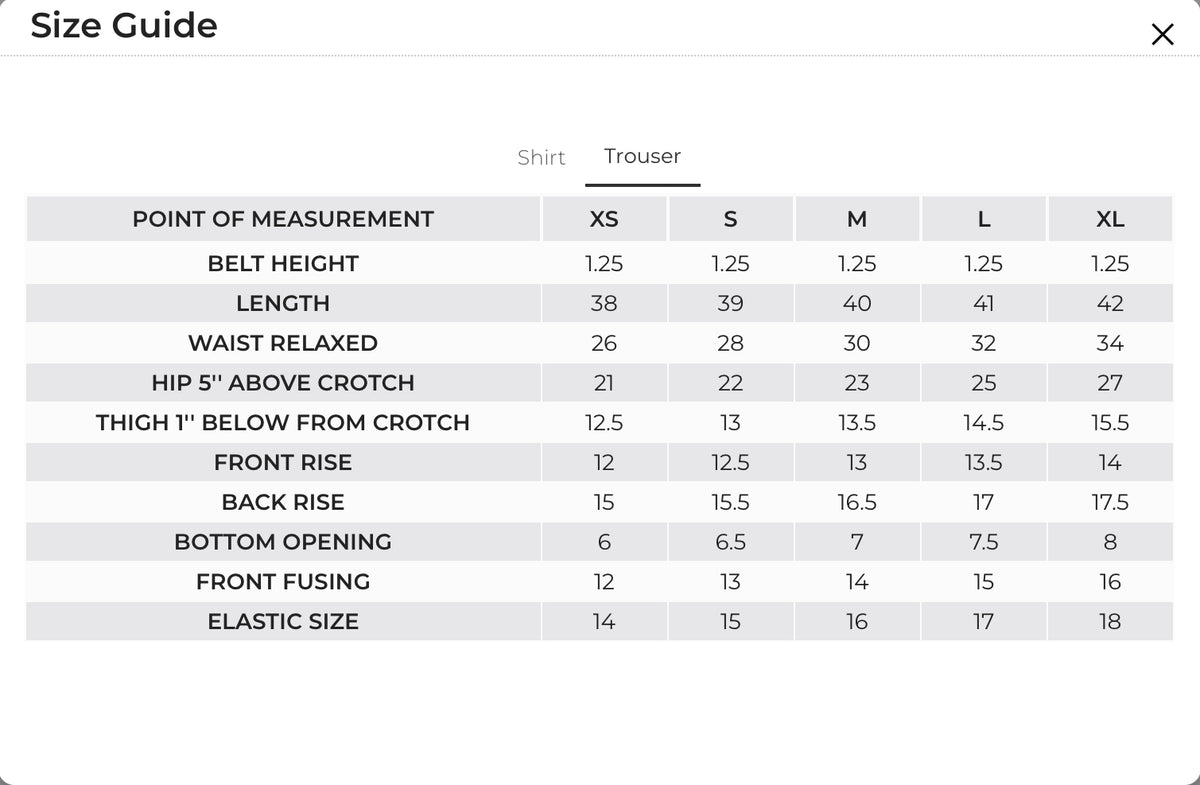Select BACK RISE value 16.5

pos(857,502)
